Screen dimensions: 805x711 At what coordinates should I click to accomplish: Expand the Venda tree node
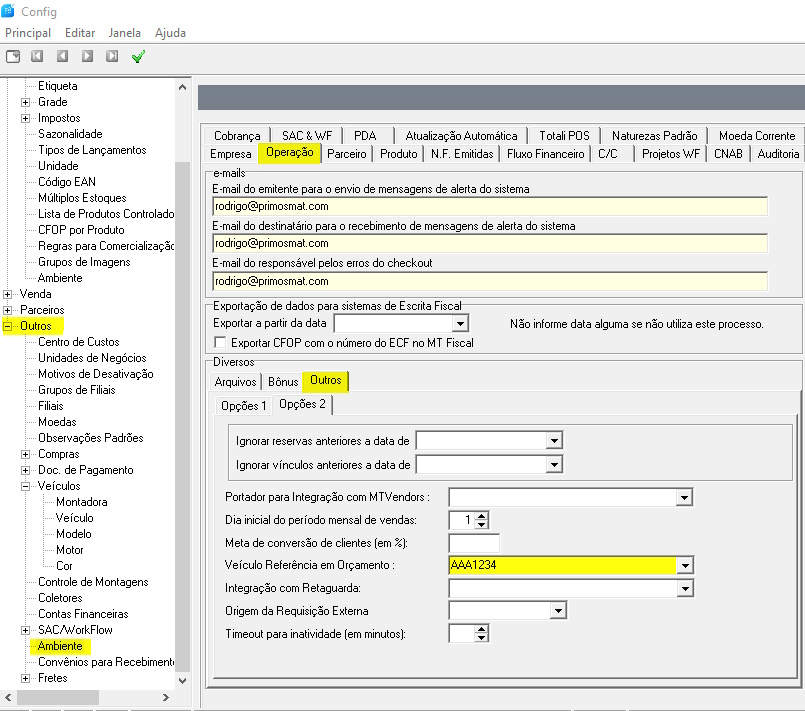coord(9,294)
